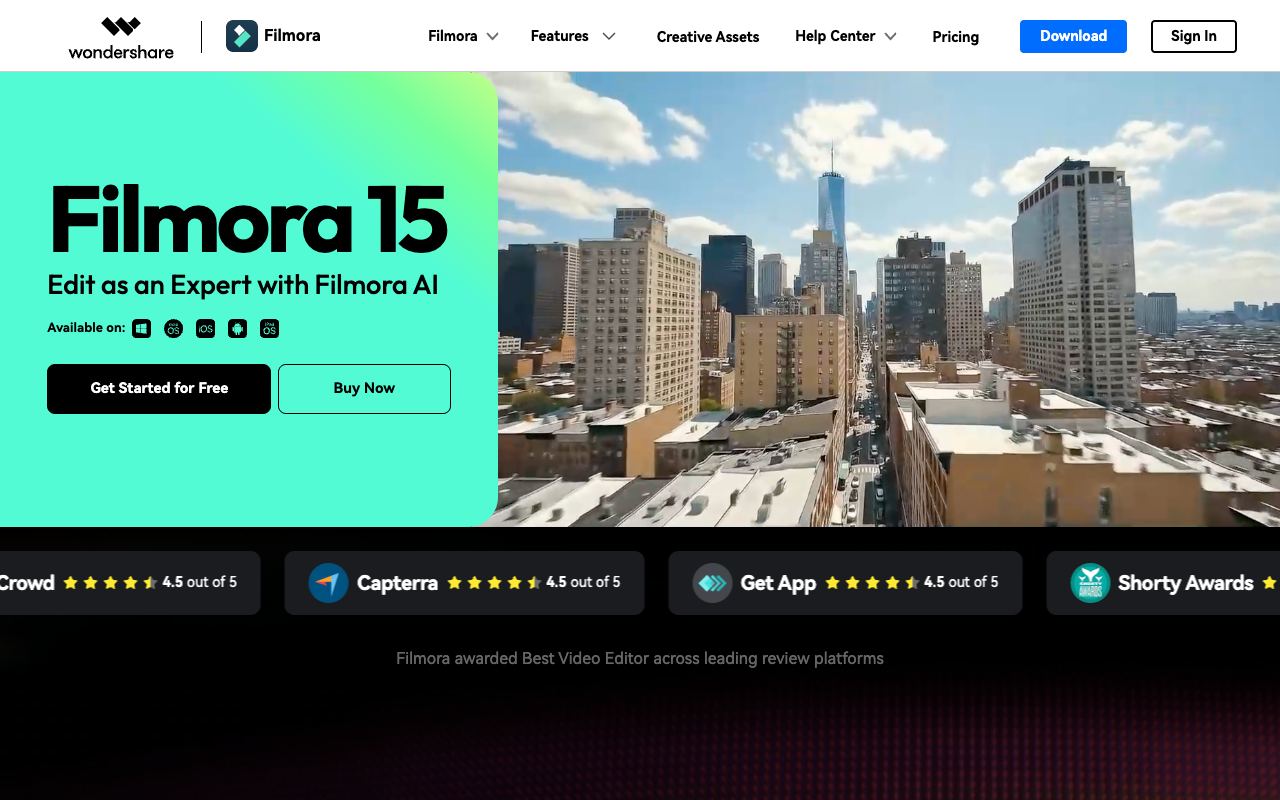This screenshot has width=1280, height=800.
Task: Select the macOS platform icon
Action: click(x=174, y=328)
